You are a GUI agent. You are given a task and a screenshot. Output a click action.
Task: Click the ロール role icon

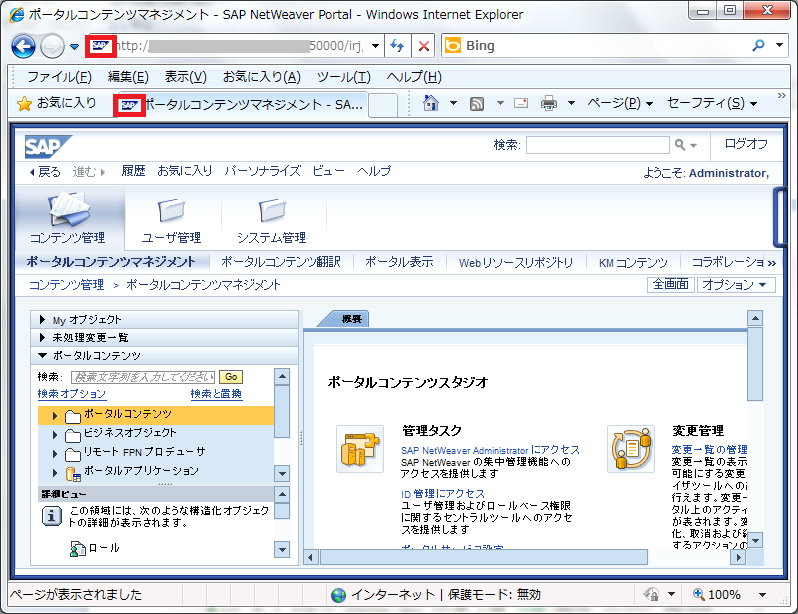click(x=78, y=549)
